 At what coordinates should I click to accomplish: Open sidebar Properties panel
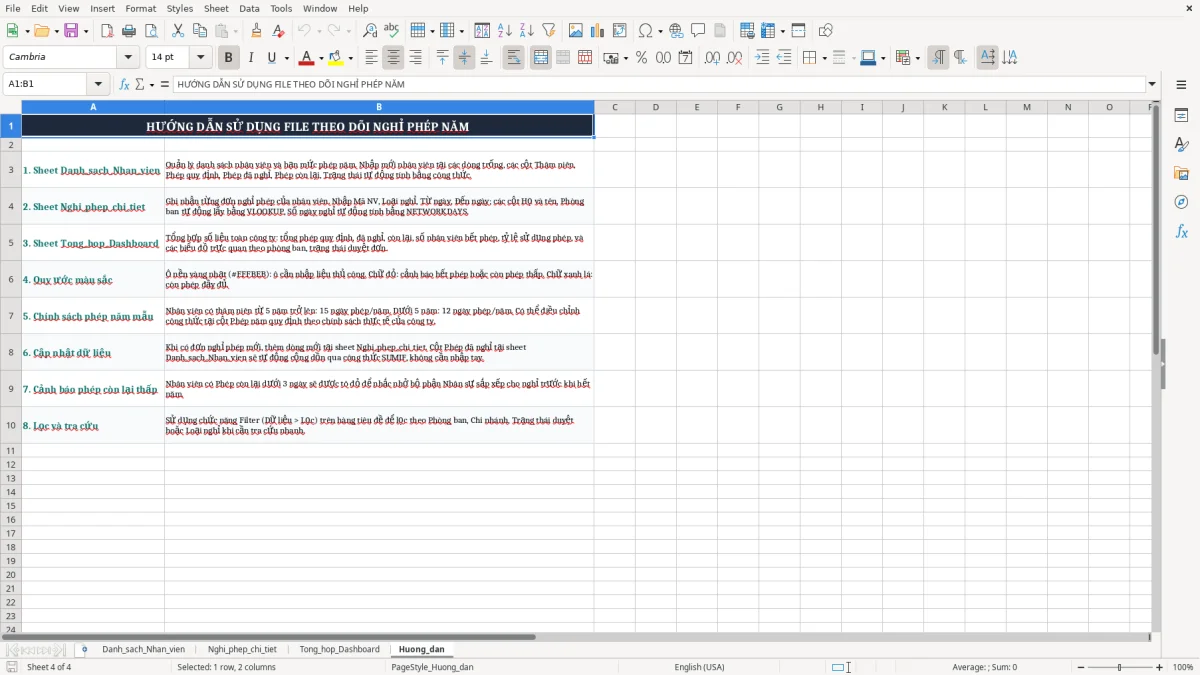[x=1181, y=116]
